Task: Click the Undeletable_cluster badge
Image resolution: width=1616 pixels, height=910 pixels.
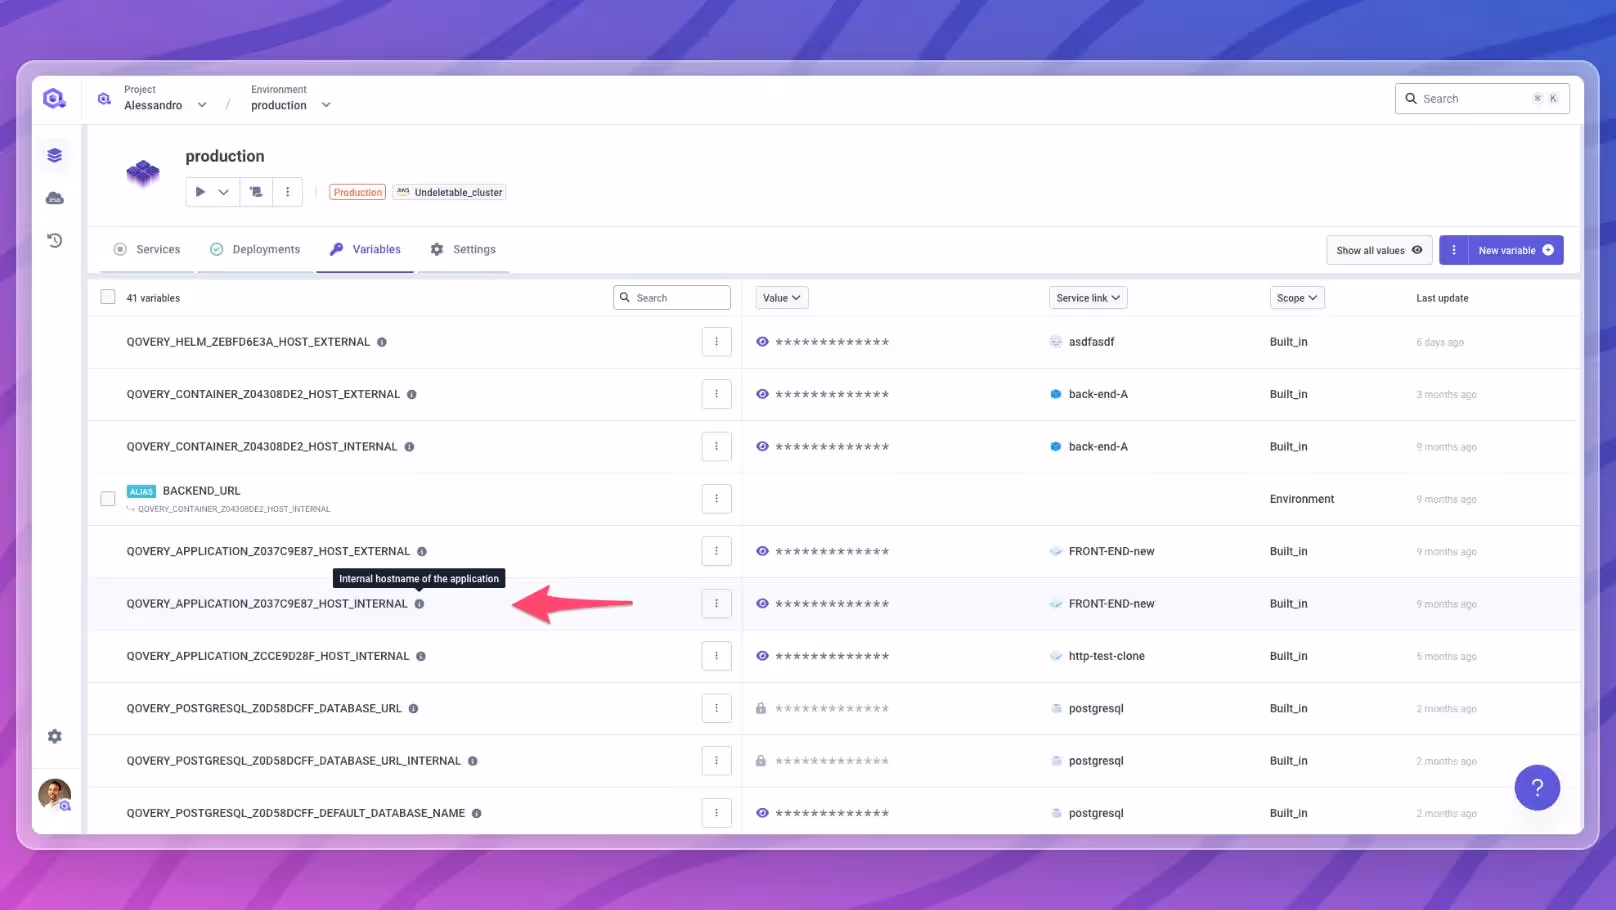Action: pyautogui.click(x=449, y=192)
